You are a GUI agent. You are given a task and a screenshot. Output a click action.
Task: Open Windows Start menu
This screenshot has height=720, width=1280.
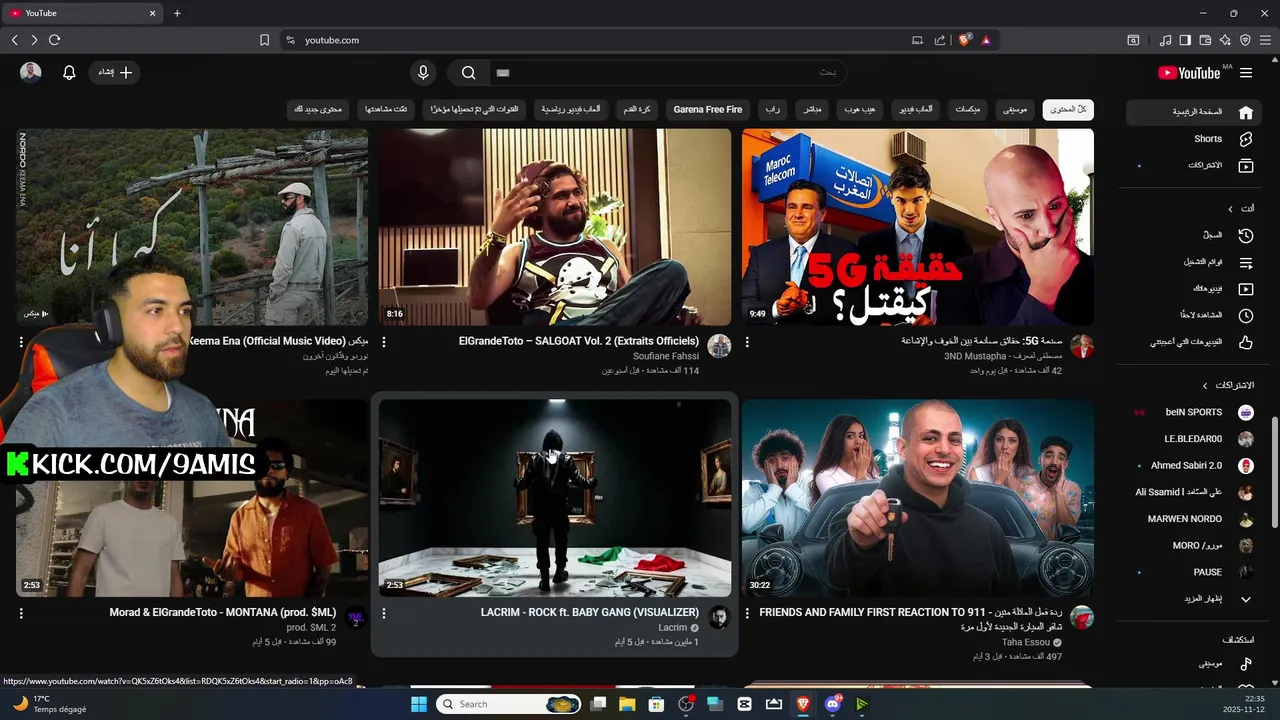coord(418,704)
